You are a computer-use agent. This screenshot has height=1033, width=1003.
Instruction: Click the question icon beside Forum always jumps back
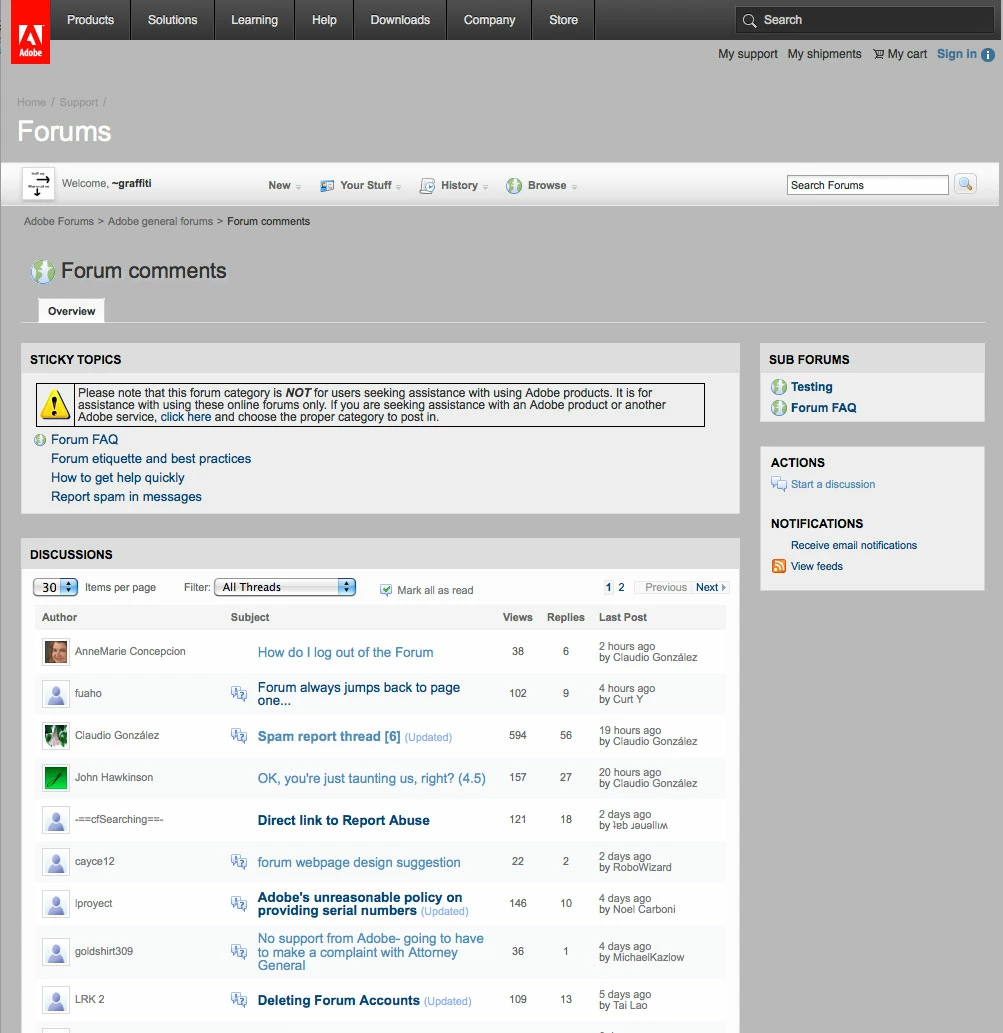tap(239, 693)
